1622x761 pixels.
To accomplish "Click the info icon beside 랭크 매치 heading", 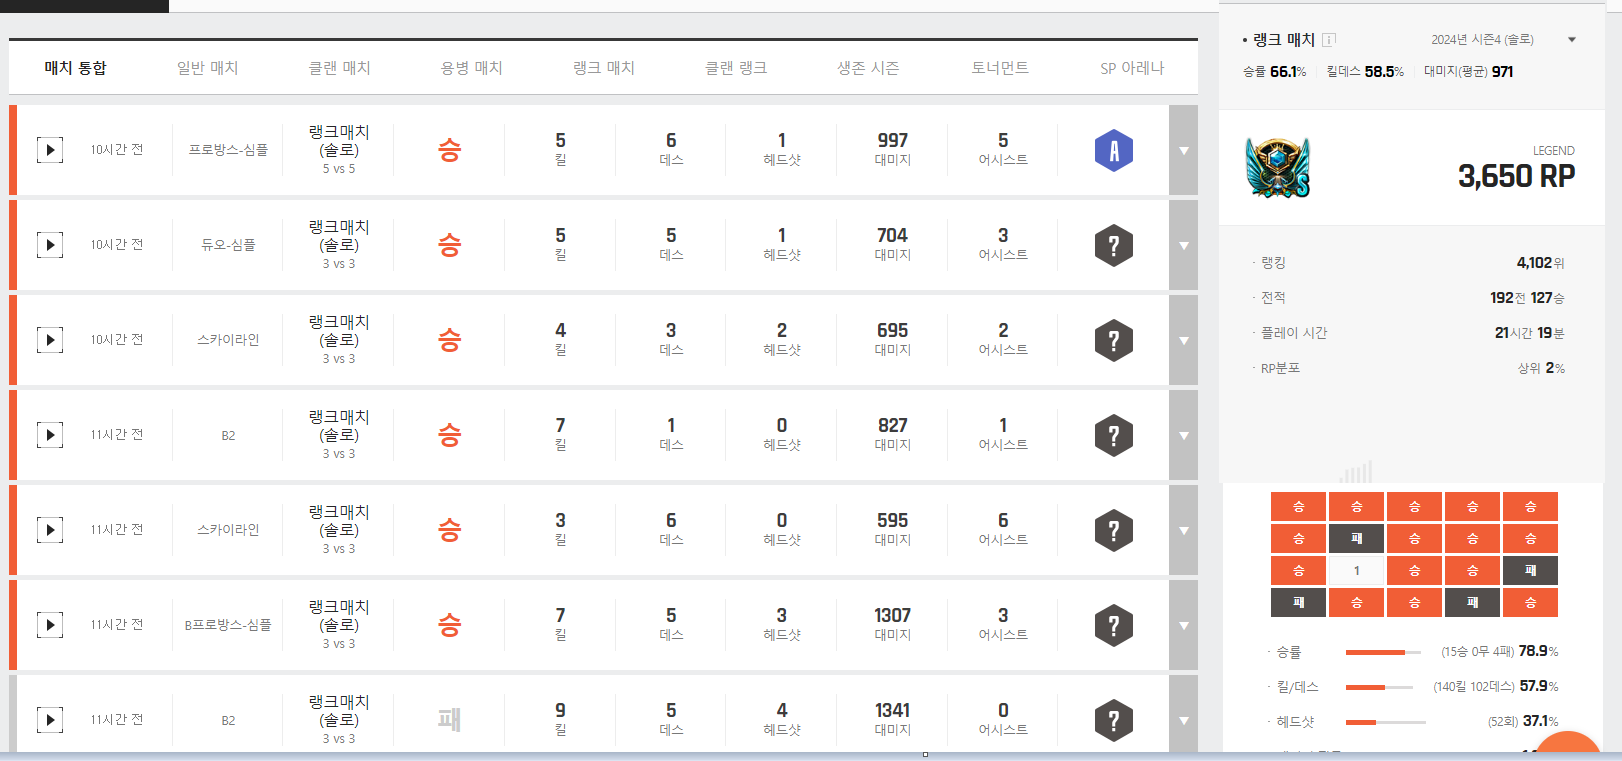I will (1329, 40).
